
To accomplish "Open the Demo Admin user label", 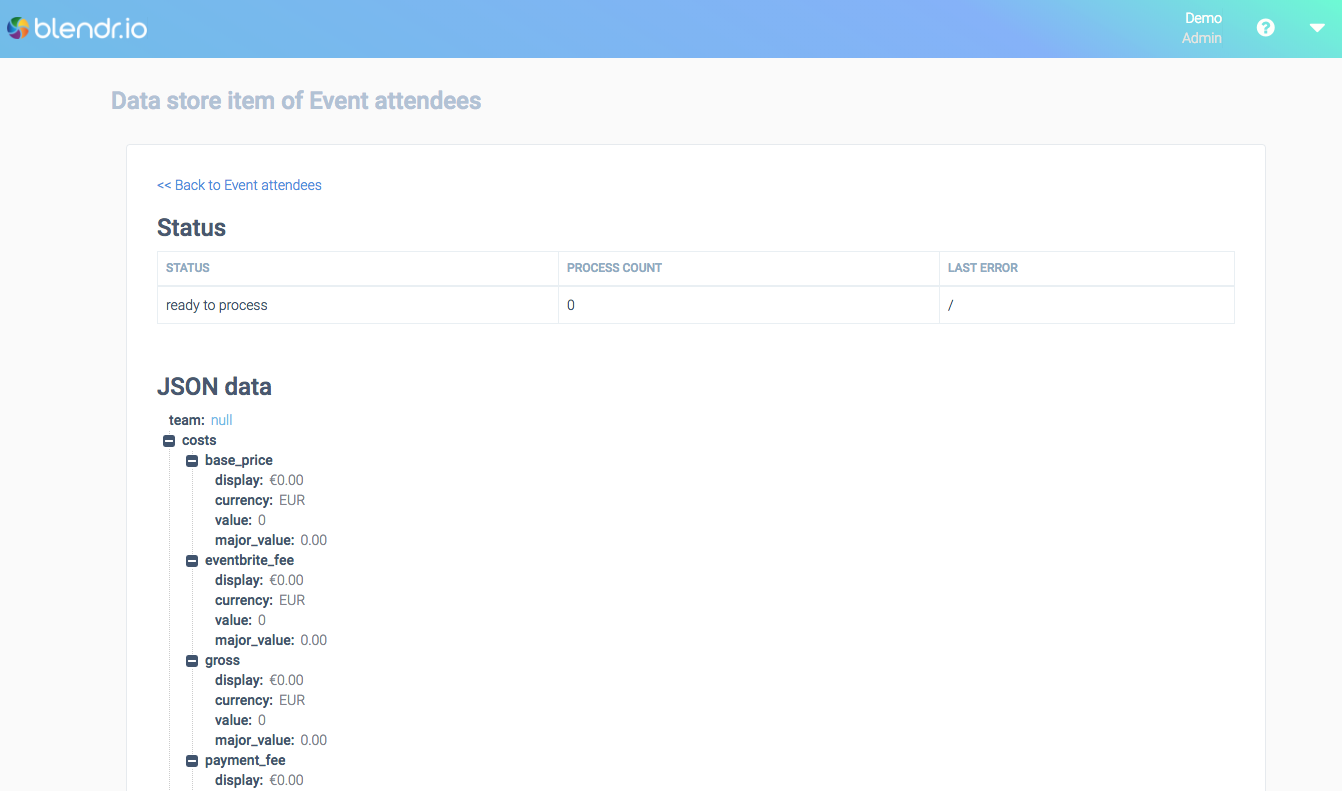I will [1202, 28].
